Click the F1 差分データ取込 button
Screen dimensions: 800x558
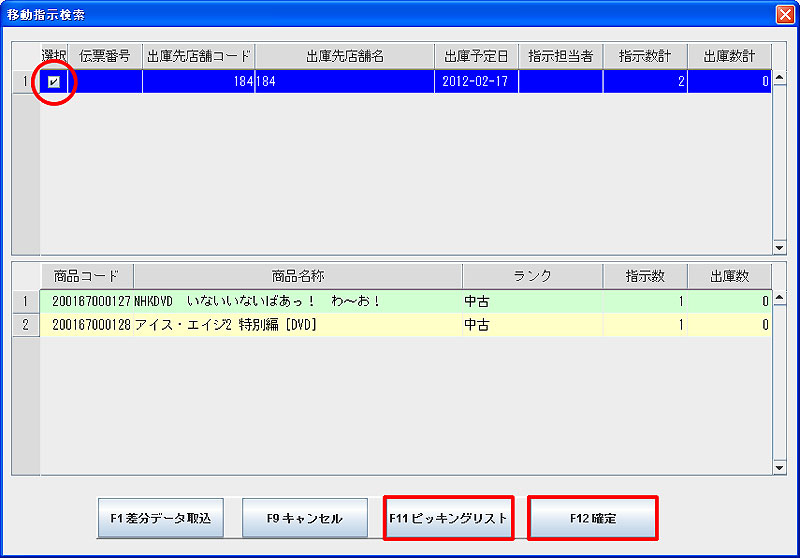(x=162, y=519)
